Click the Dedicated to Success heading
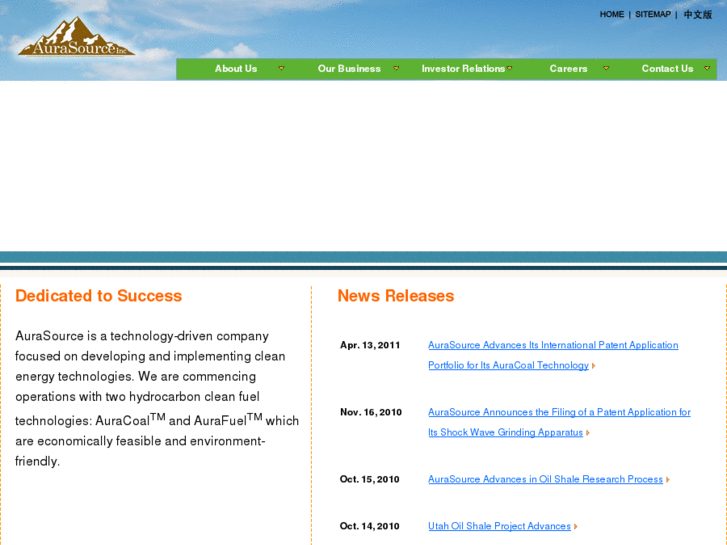 (98, 296)
